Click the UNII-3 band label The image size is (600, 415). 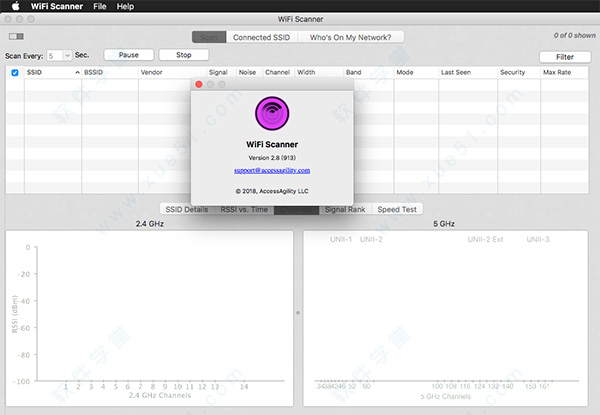pos(538,239)
